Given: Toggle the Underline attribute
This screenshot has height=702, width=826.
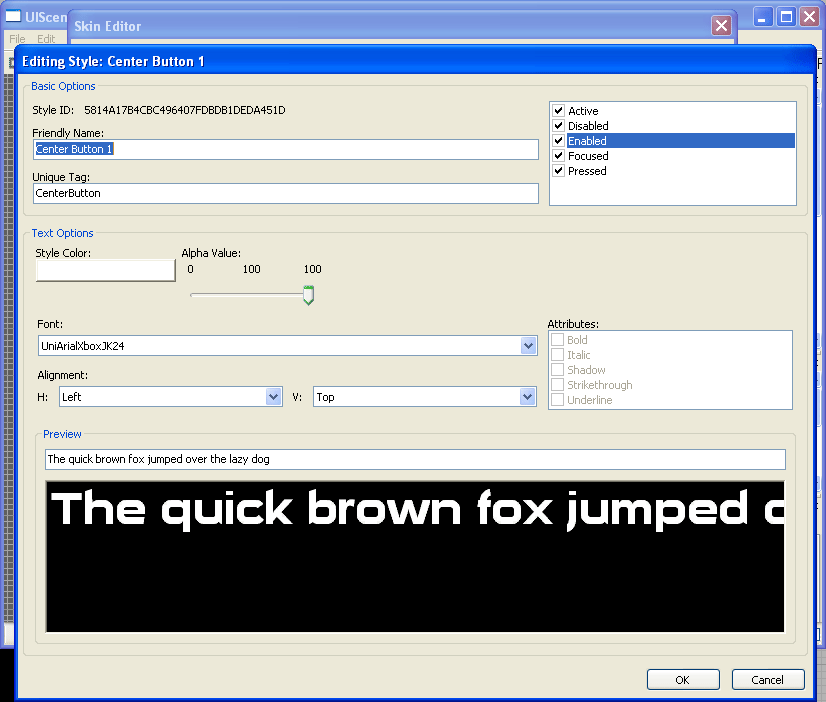Looking at the screenshot, I should pos(556,400).
